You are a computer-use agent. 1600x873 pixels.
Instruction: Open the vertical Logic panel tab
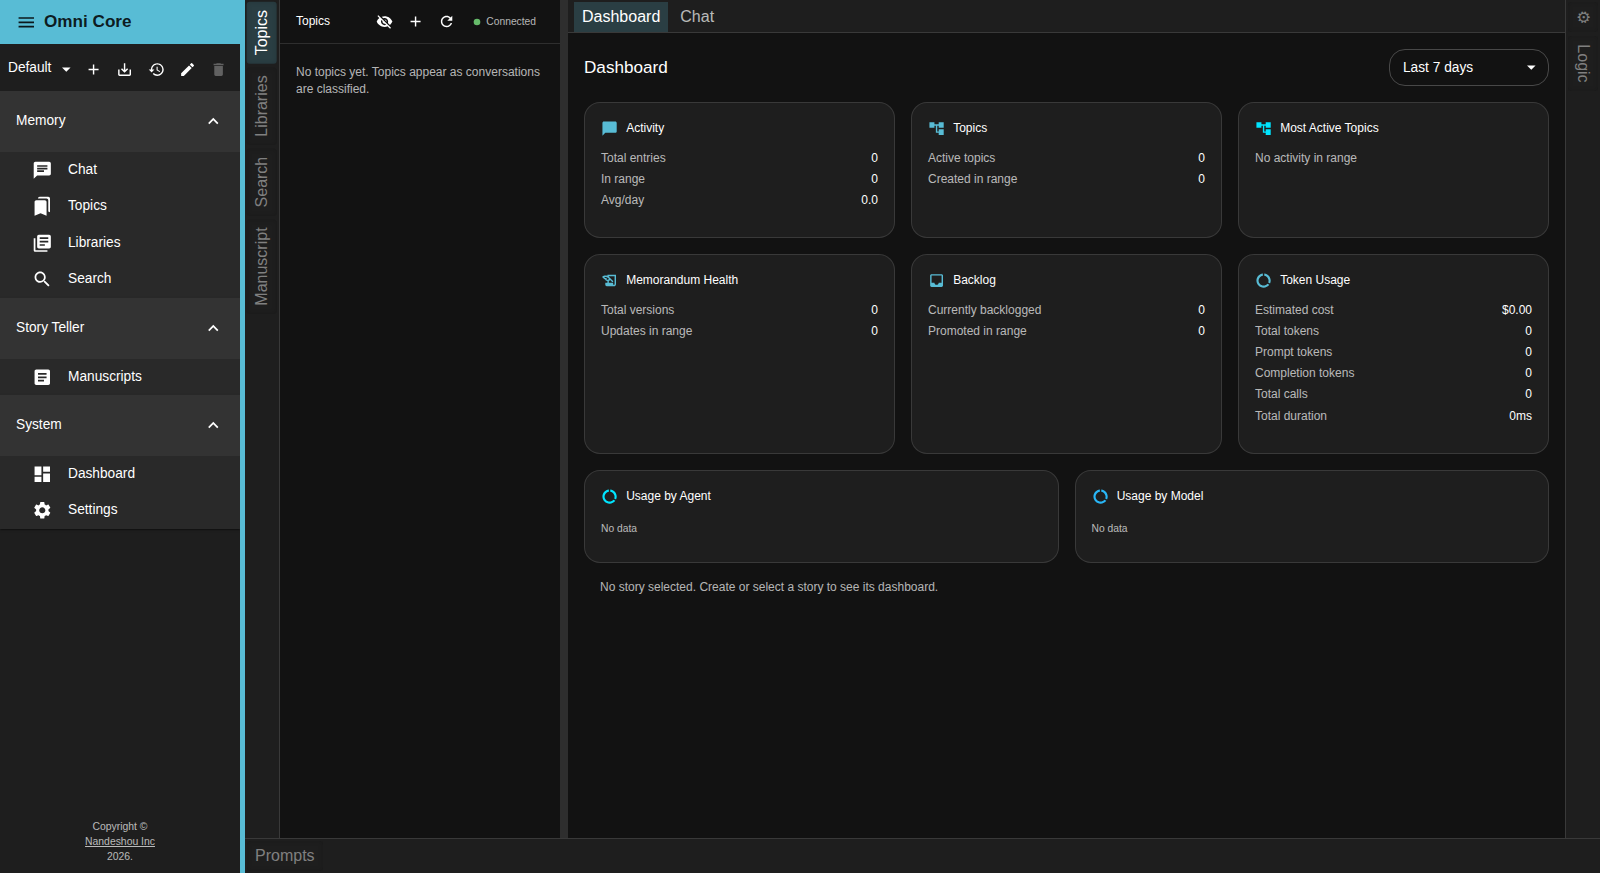click(x=1583, y=63)
